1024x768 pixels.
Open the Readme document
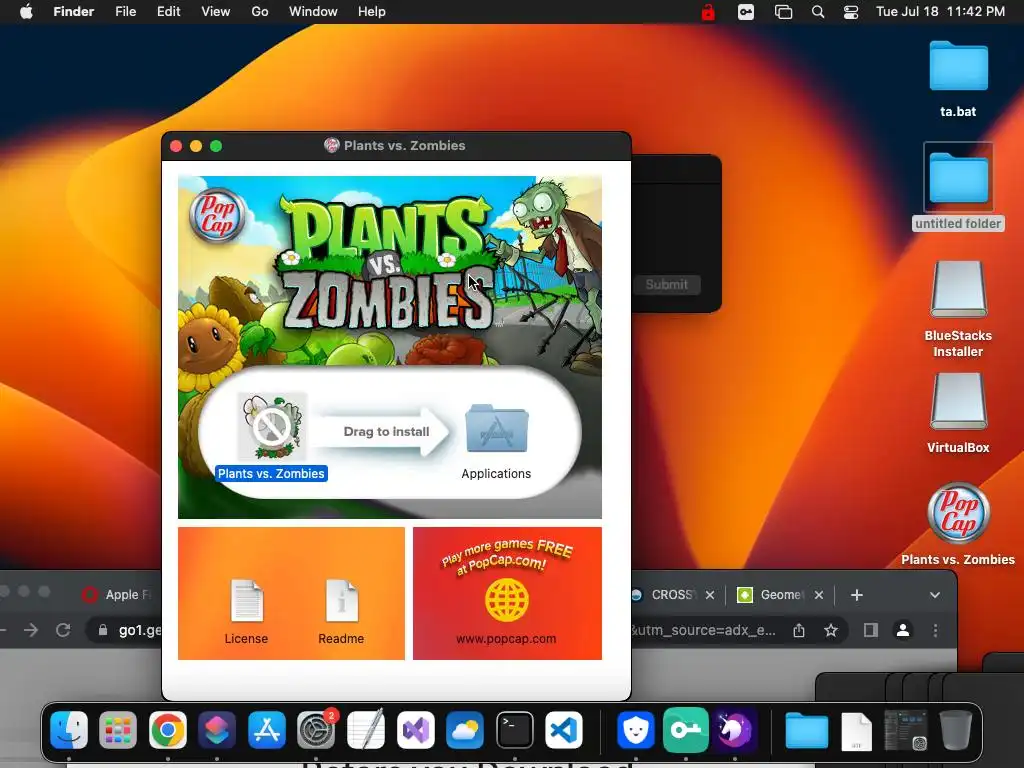(x=342, y=601)
